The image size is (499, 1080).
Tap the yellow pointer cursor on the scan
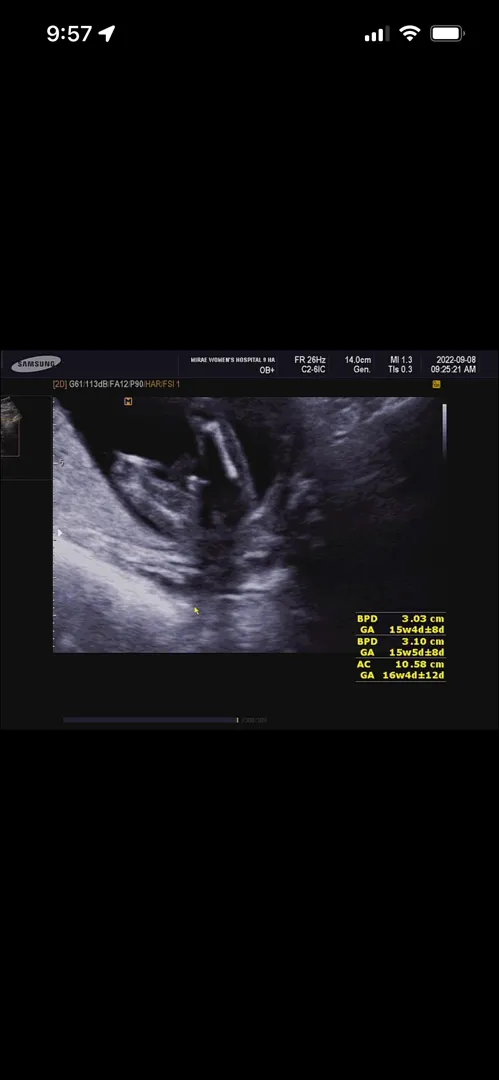click(196, 610)
